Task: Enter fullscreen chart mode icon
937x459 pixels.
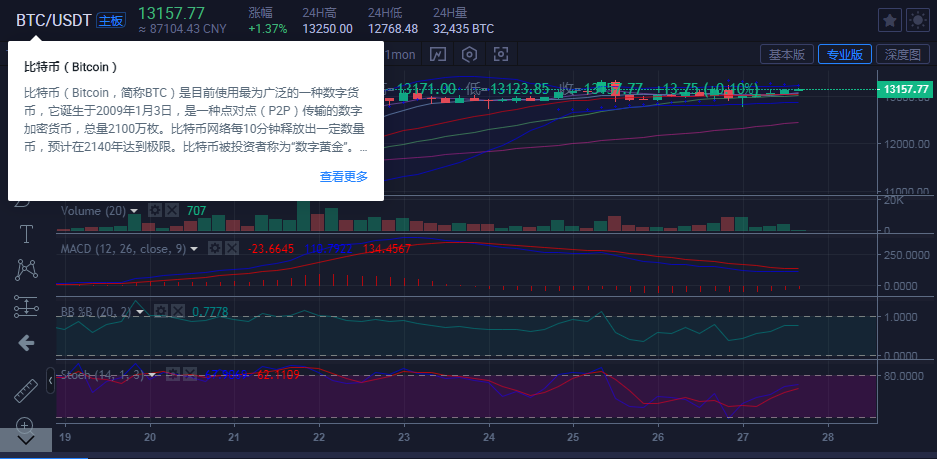Action: pyautogui.click(x=501, y=55)
